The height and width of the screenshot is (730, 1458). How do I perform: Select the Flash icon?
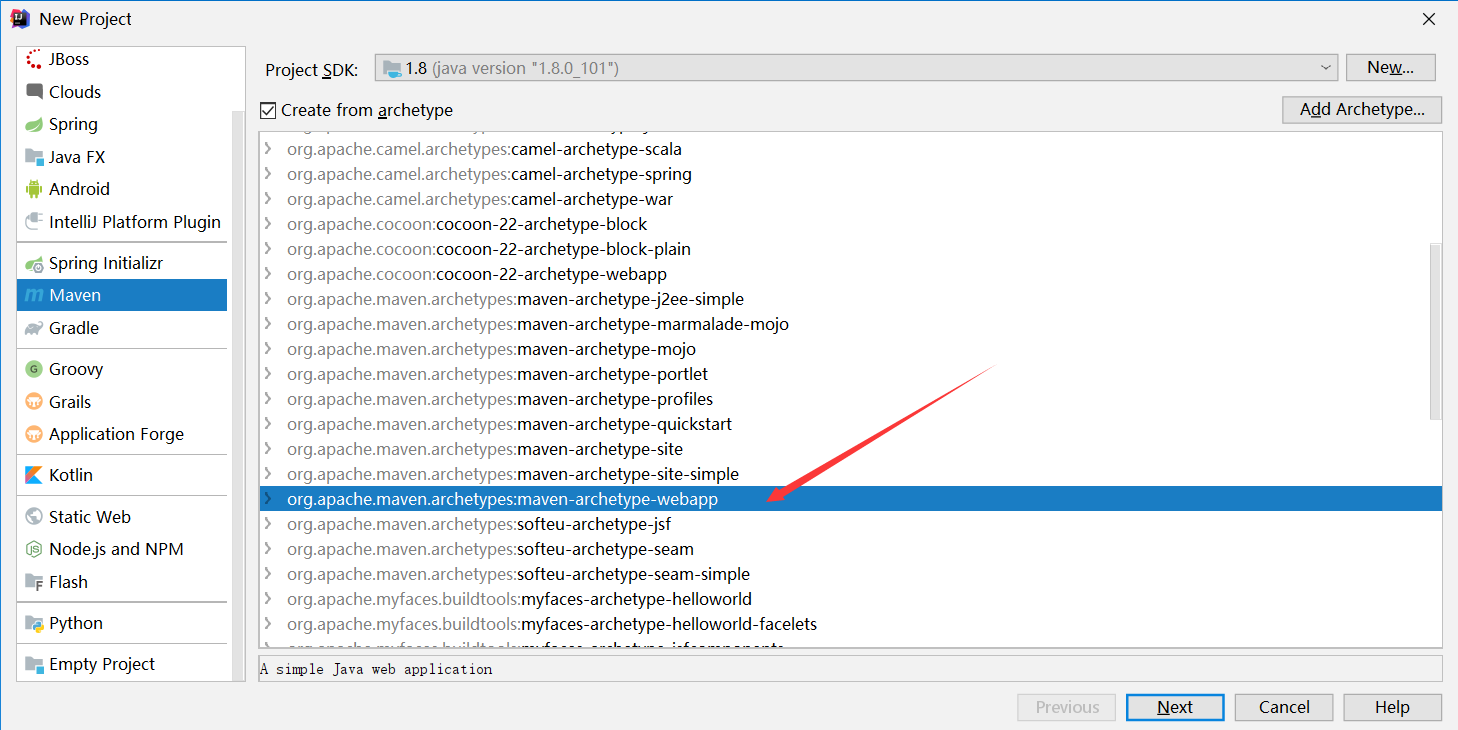point(34,582)
